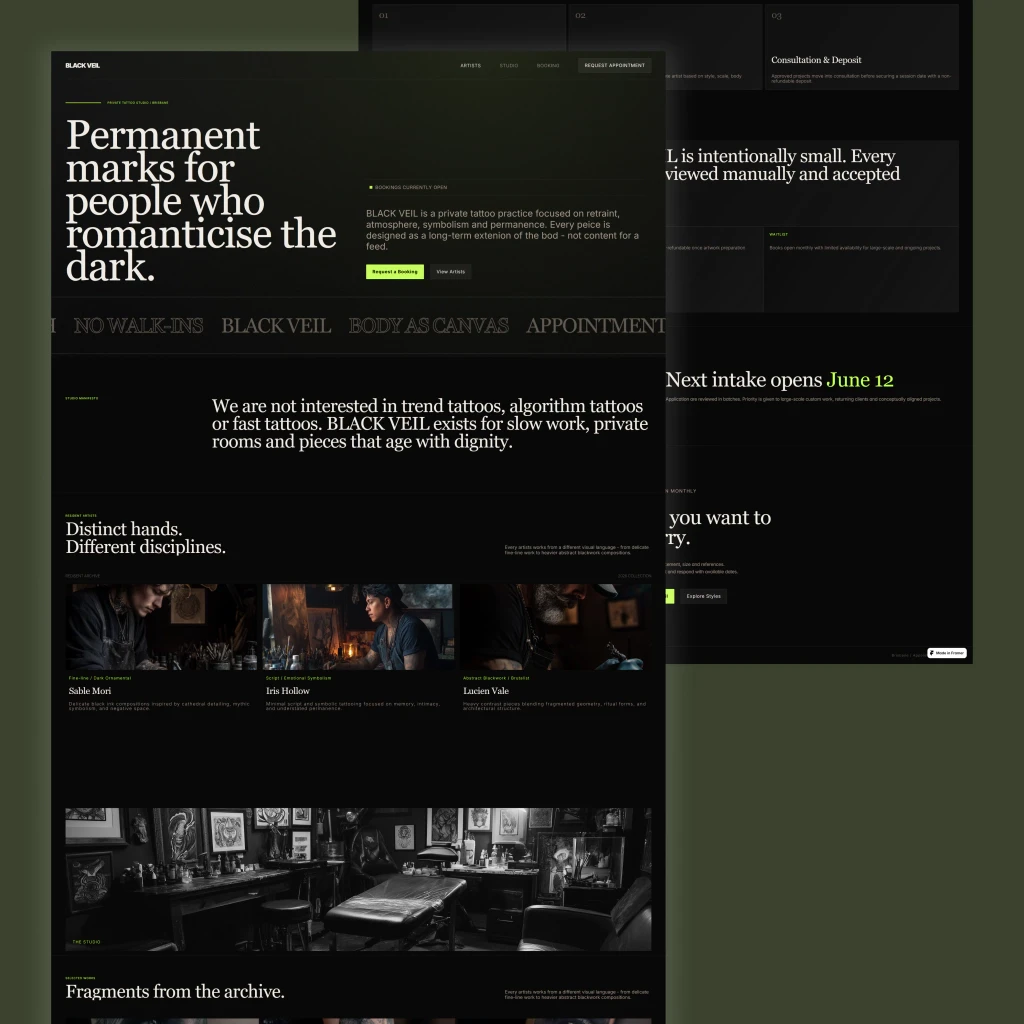Open the Iris Hollow artist photo
The image size is (1024, 1024).
tap(358, 627)
